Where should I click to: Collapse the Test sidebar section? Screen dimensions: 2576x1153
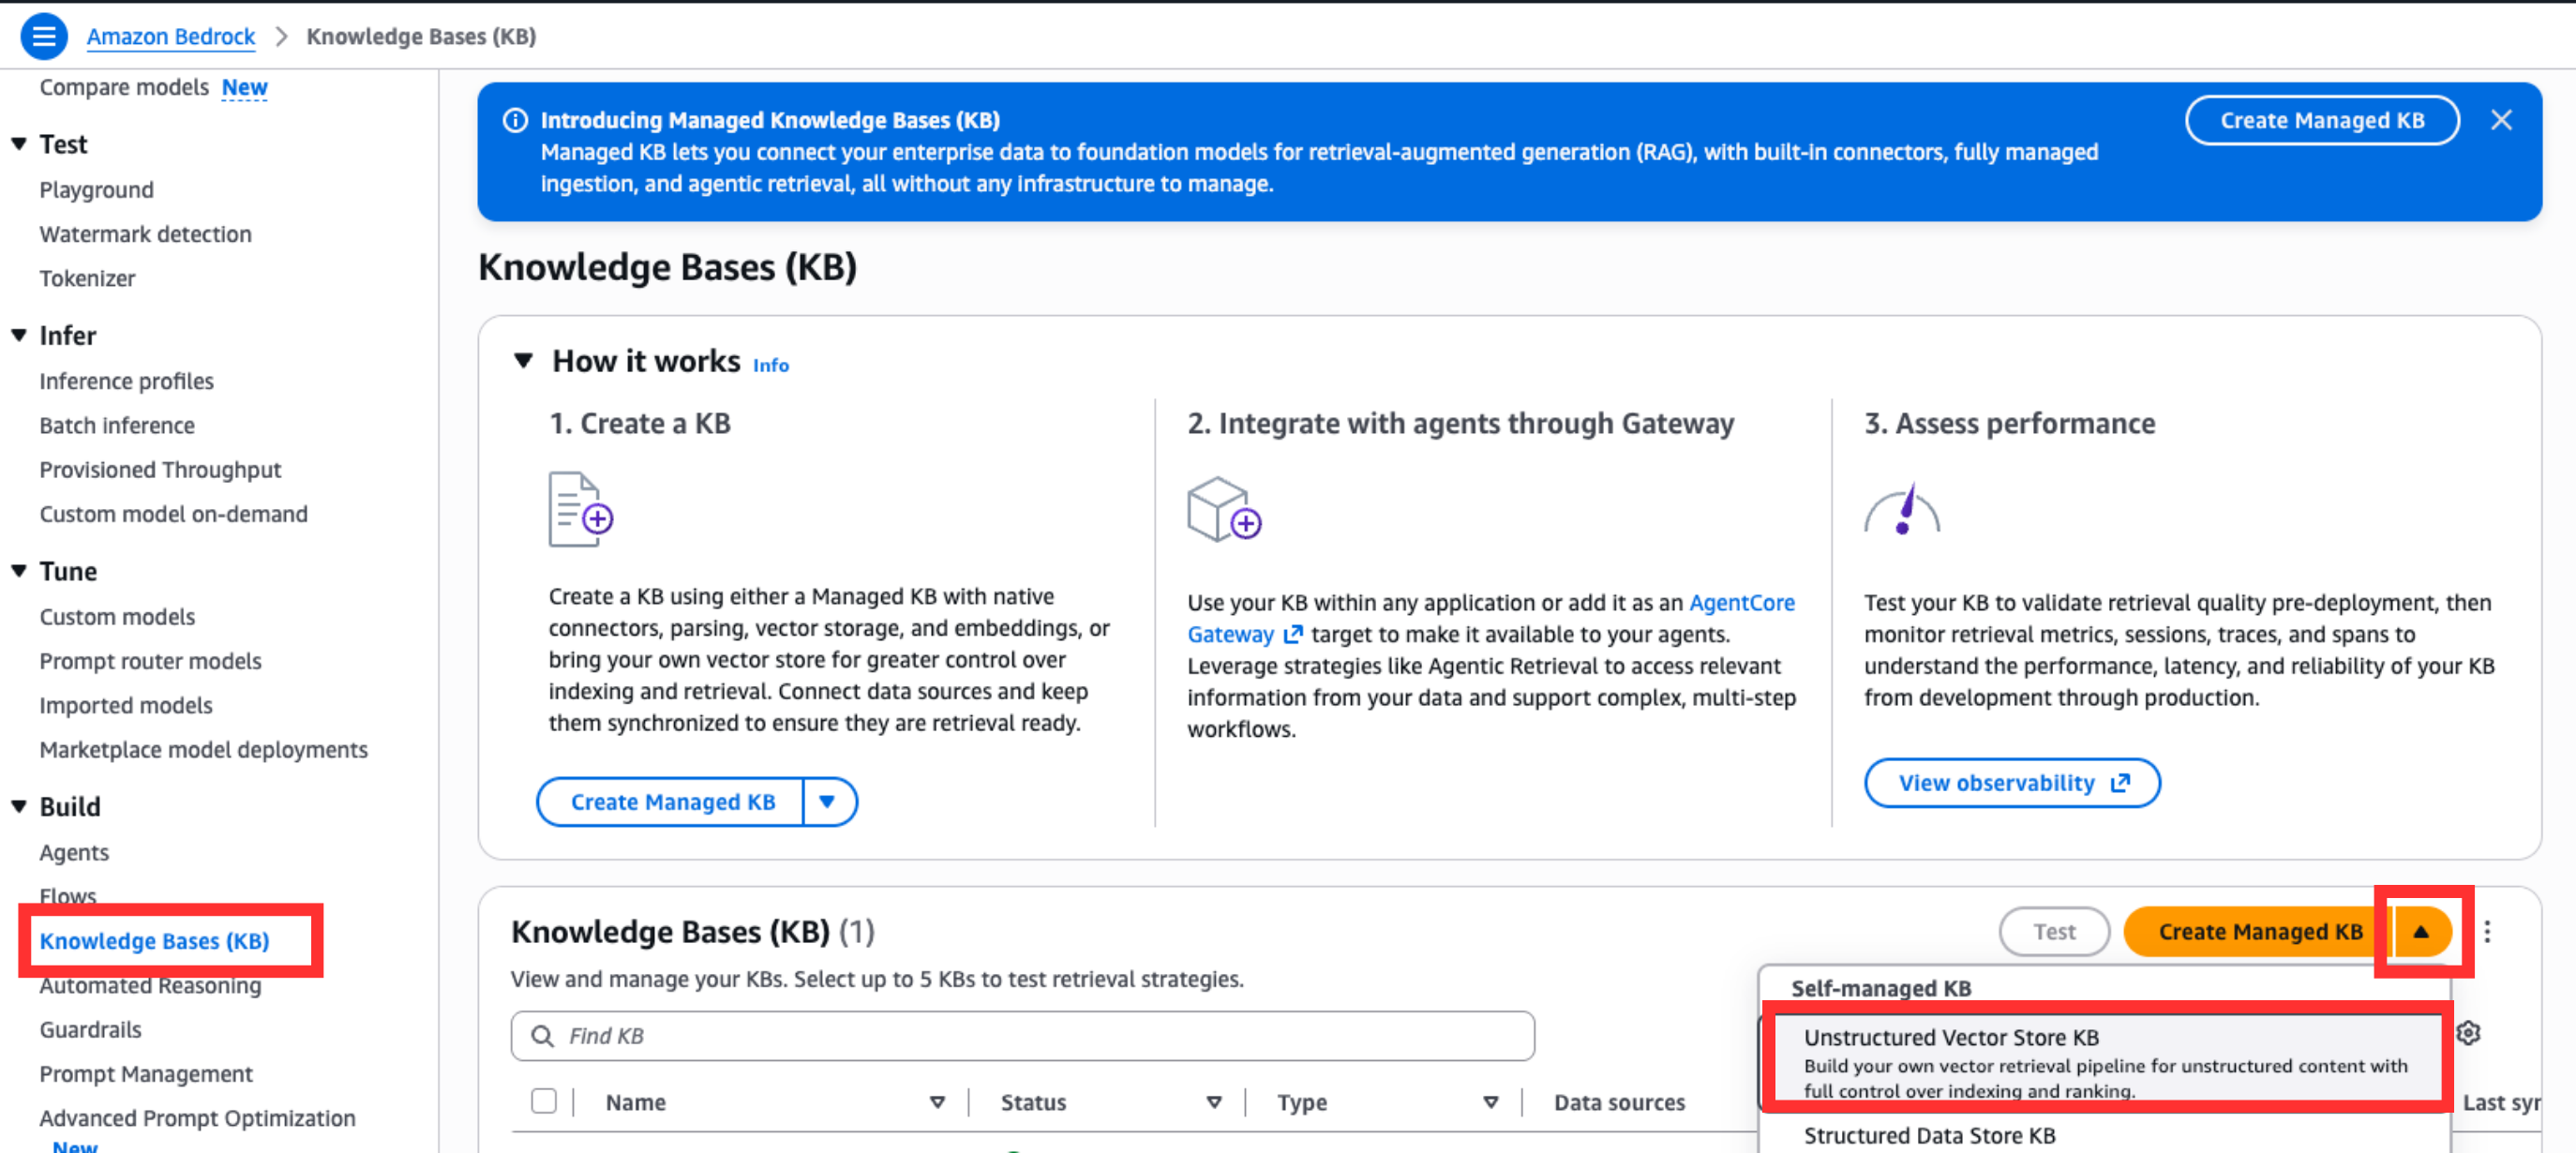(19, 144)
